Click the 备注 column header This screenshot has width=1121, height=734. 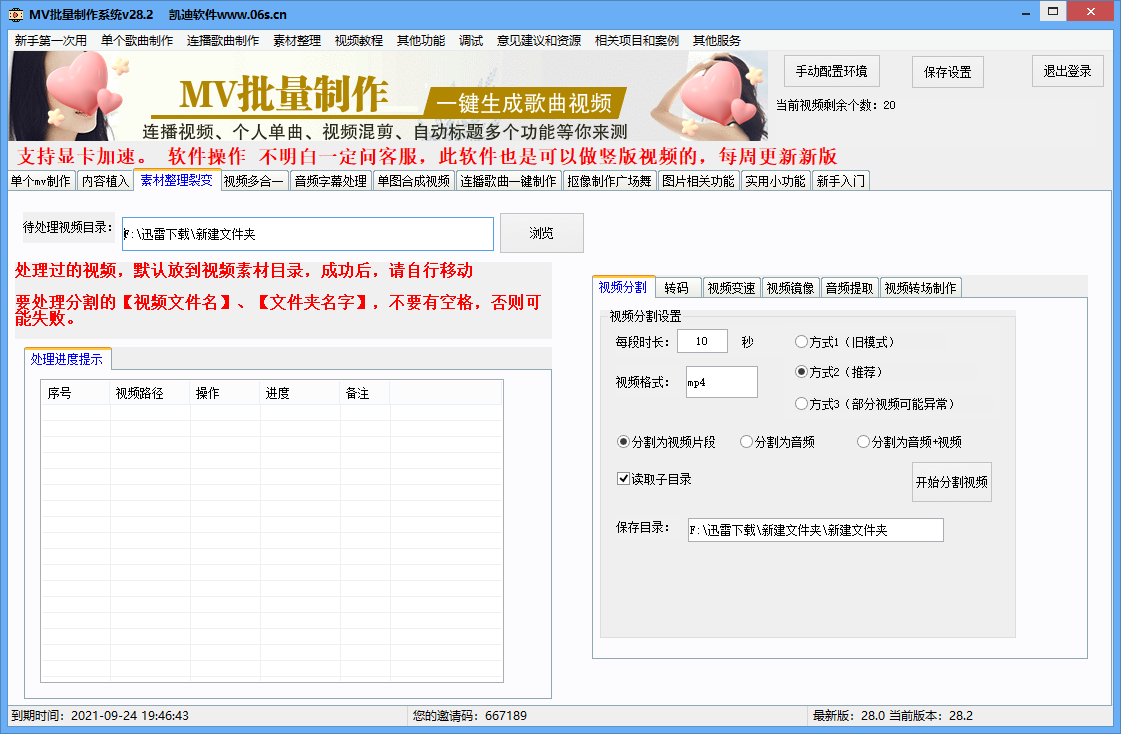(365, 393)
